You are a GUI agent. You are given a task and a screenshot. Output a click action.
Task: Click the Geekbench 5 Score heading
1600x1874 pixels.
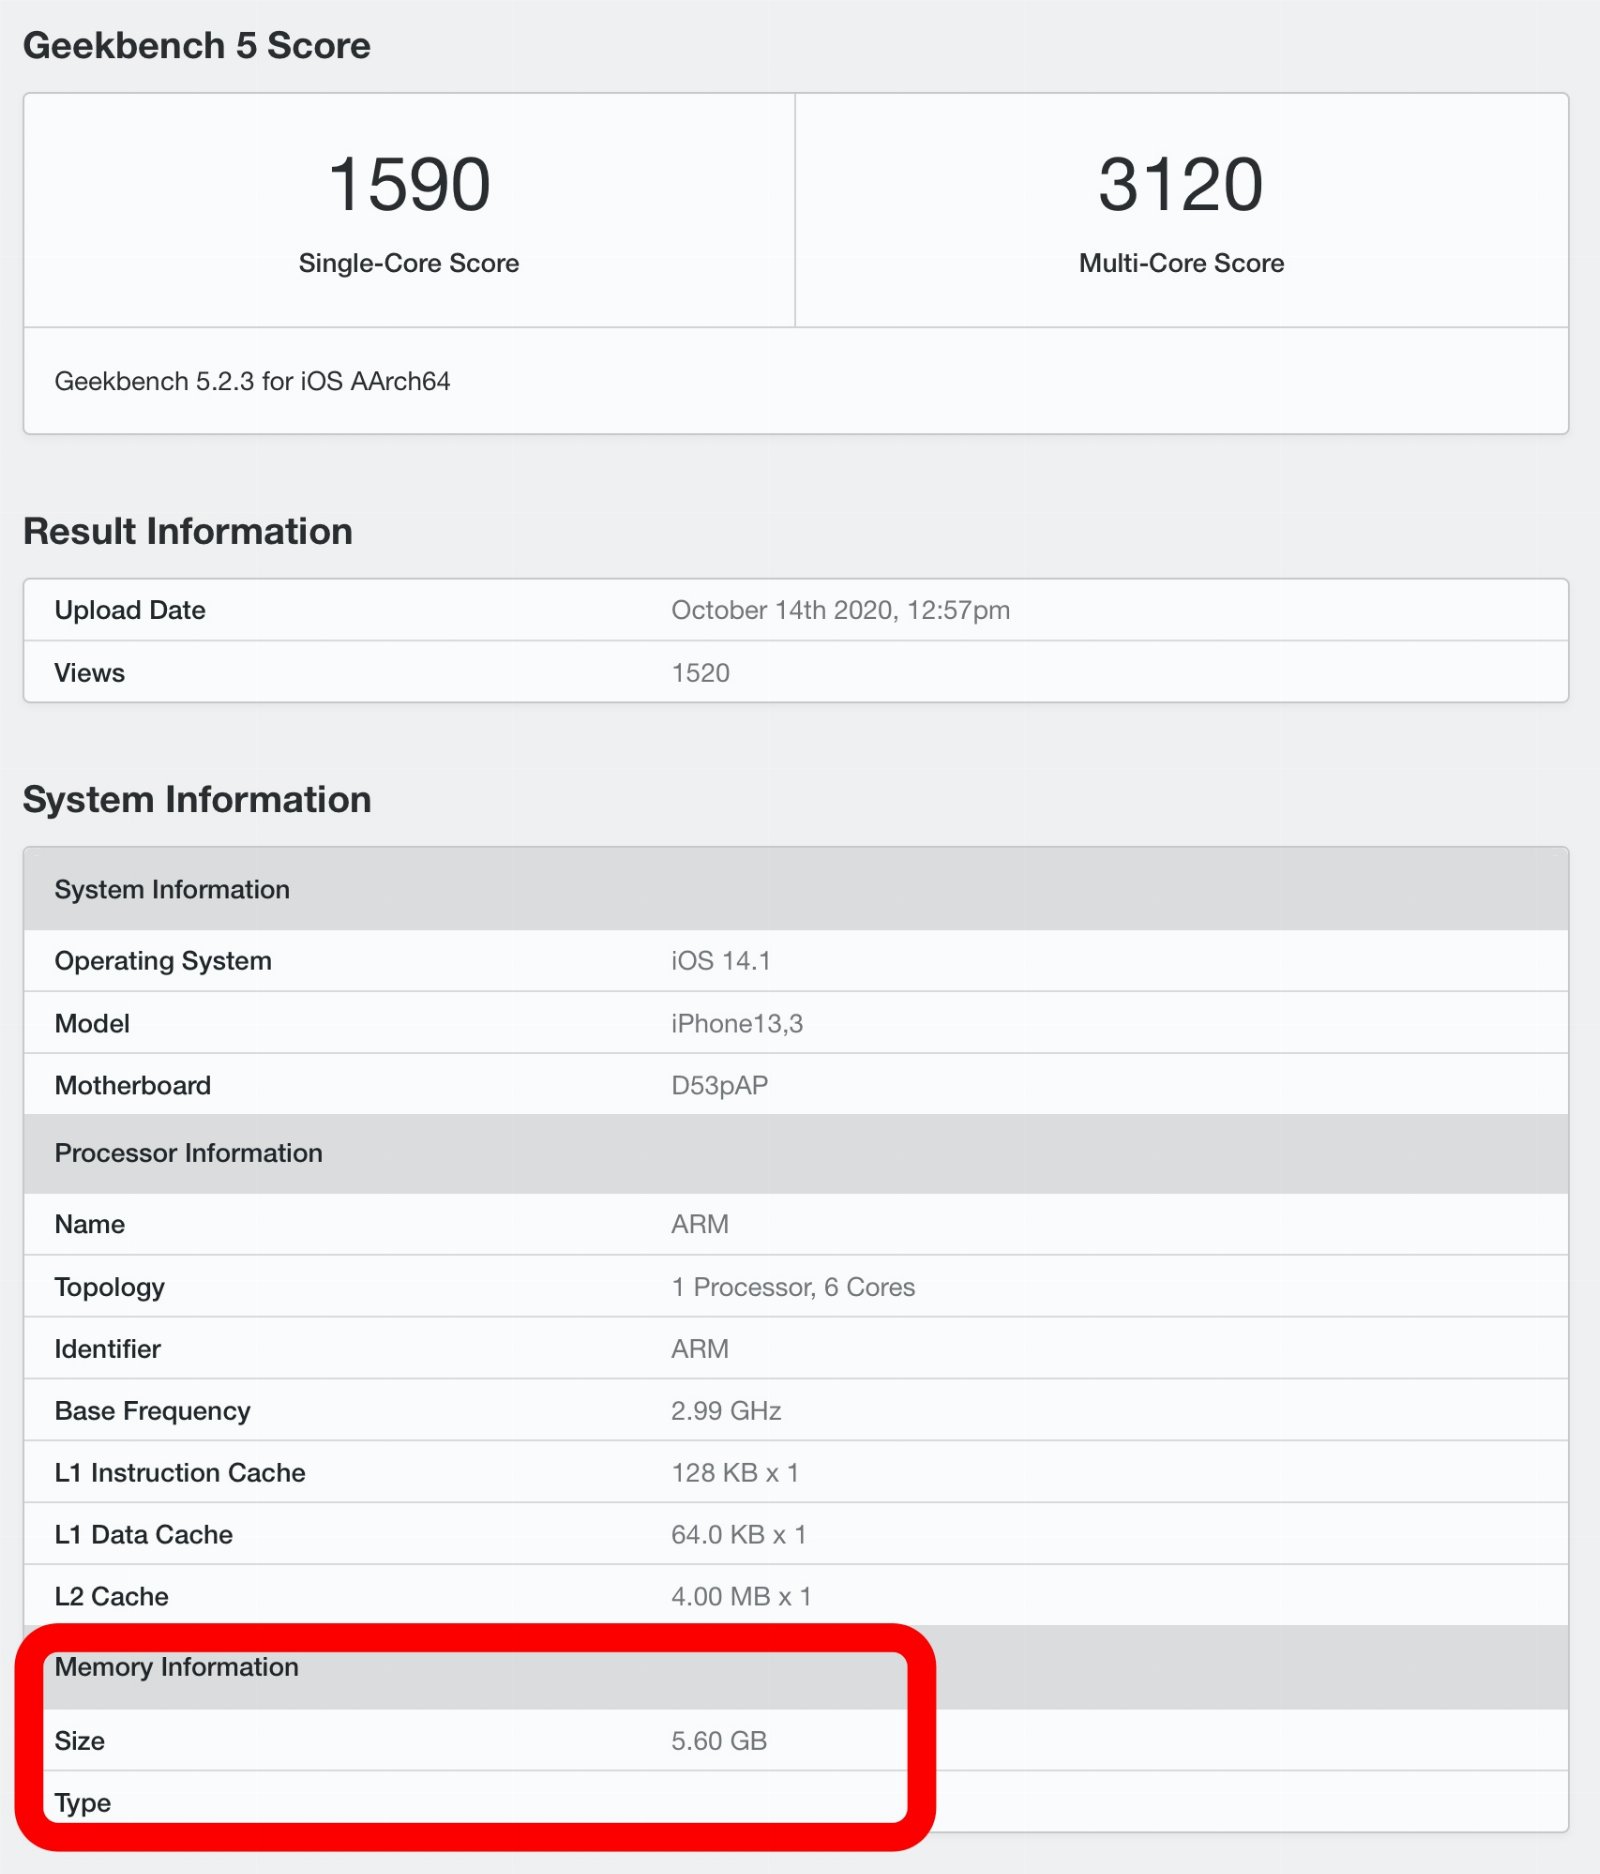[197, 46]
